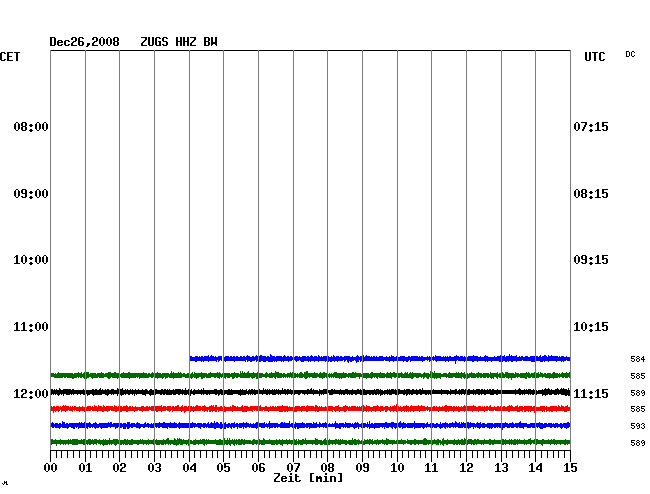
Task: Select minute tick label 07
Action: (x=293, y=468)
